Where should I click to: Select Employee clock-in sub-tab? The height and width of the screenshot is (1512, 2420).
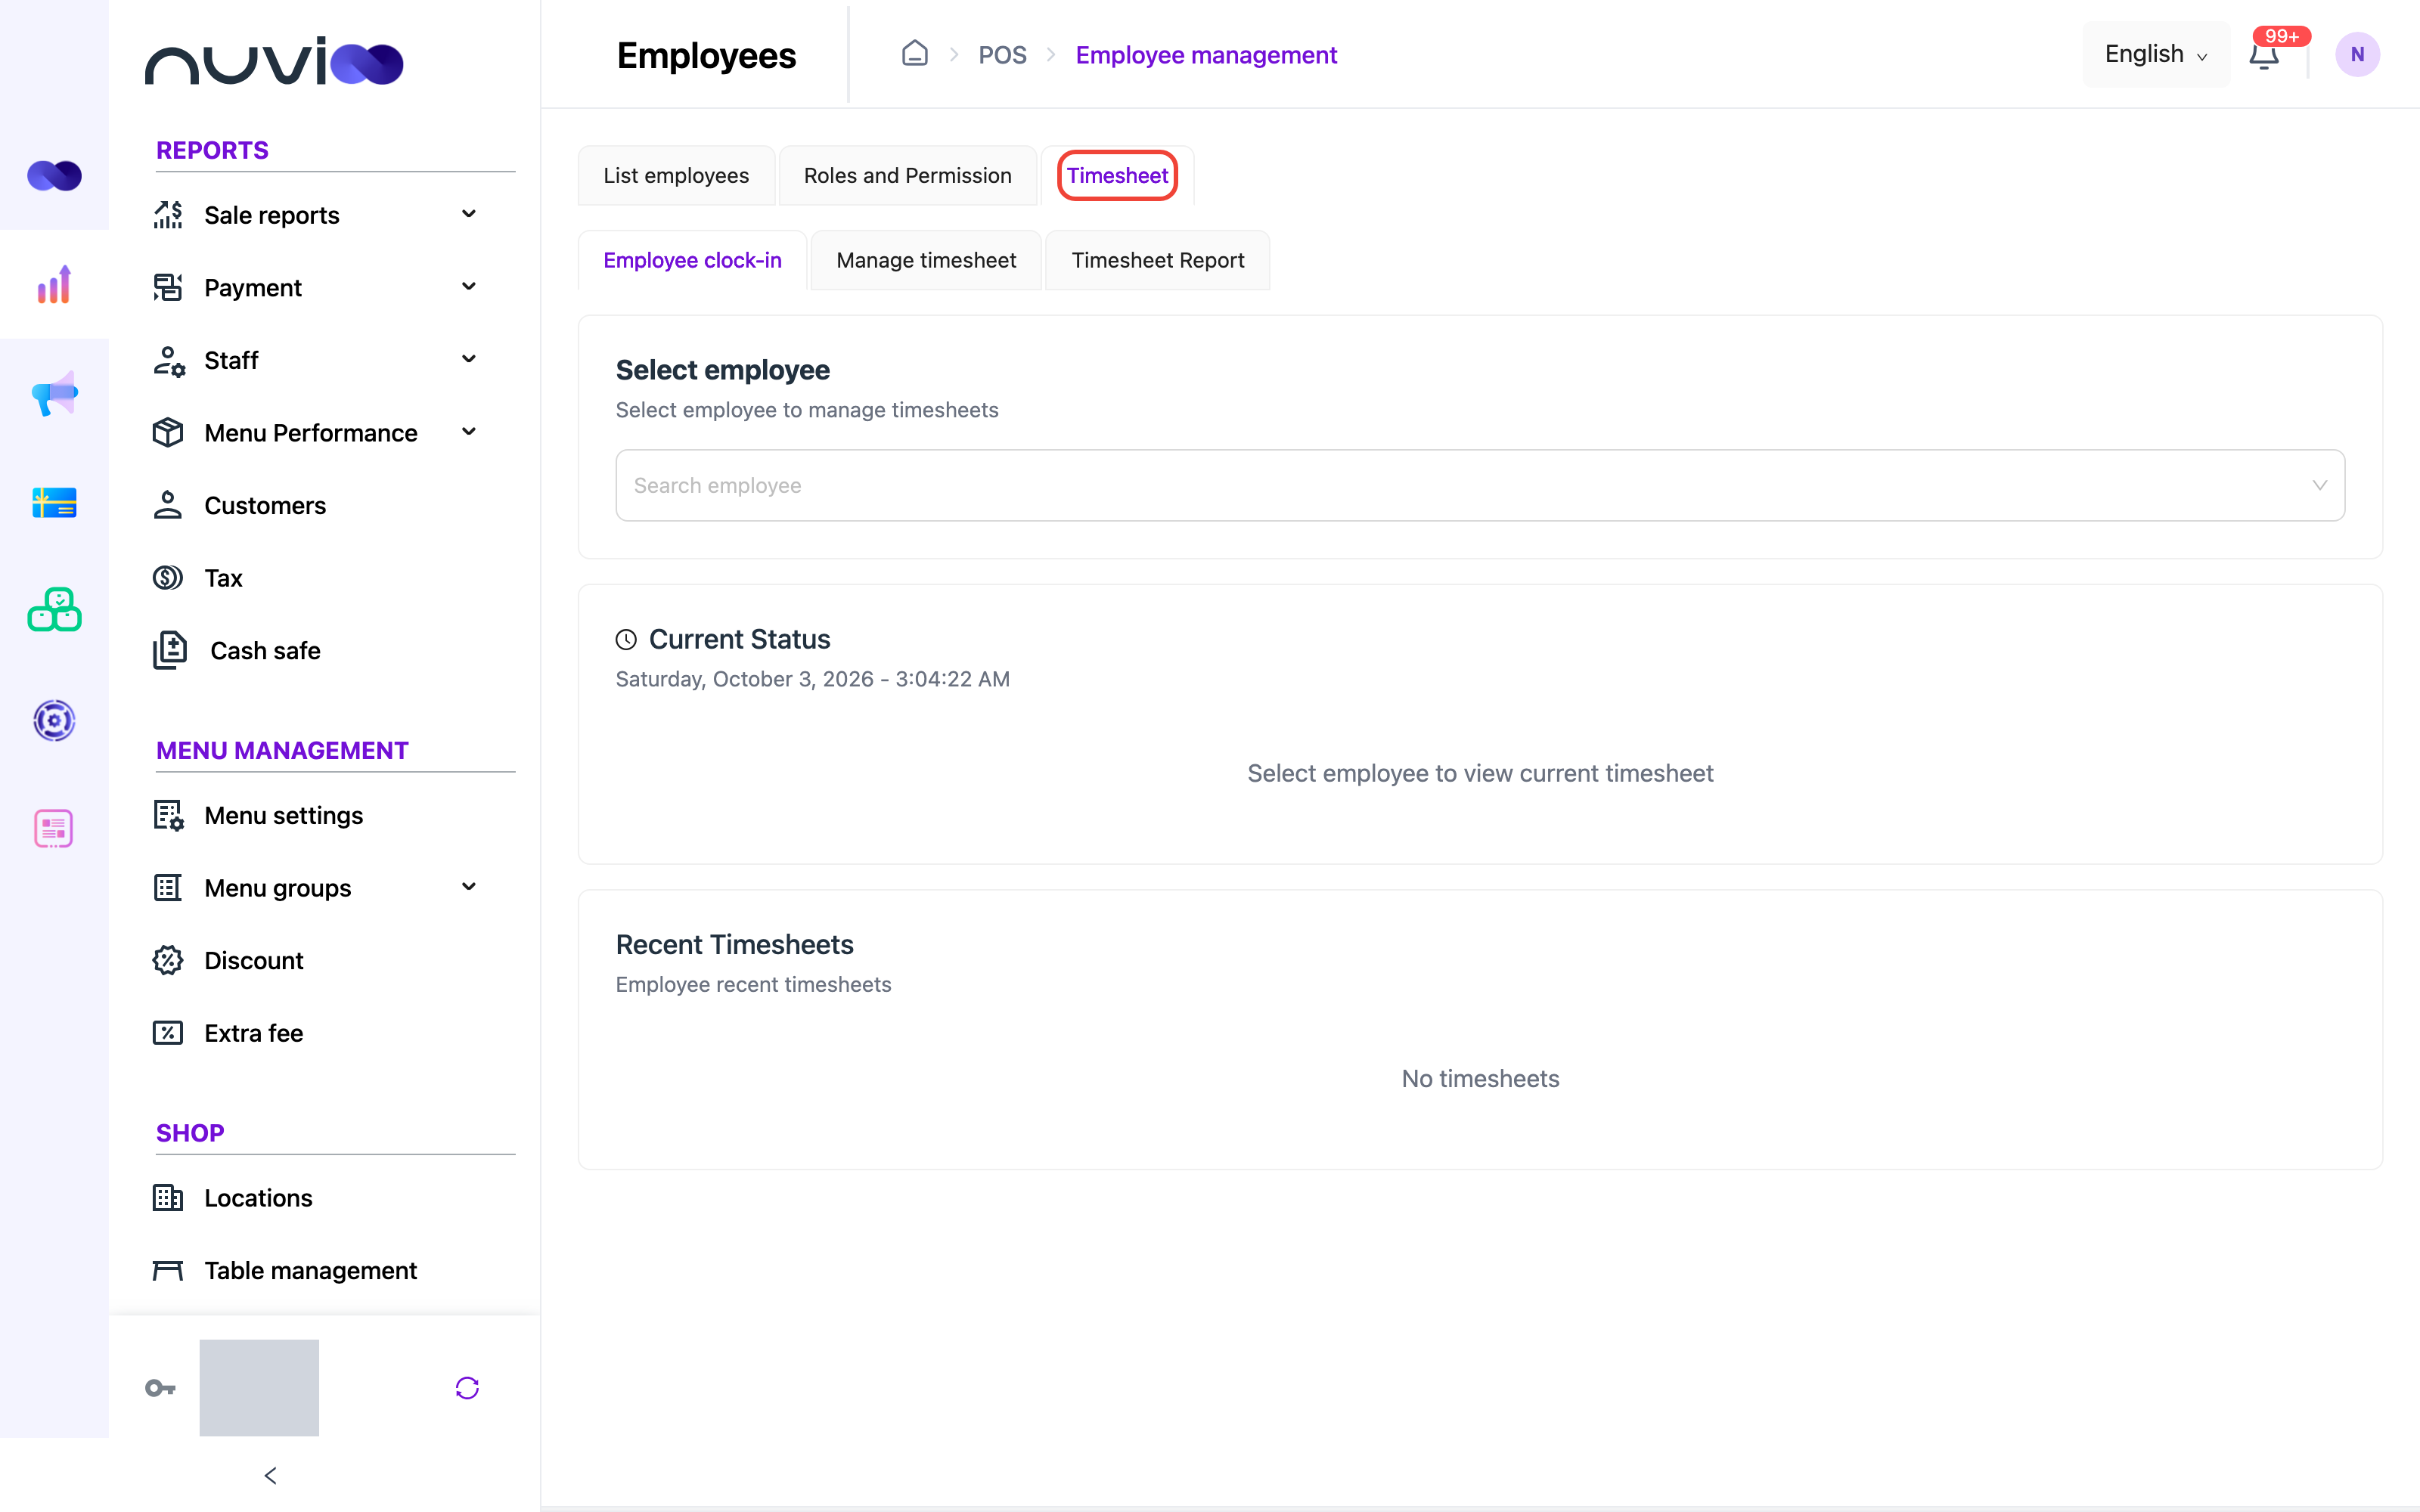pyautogui.click(x=692, y=260)
